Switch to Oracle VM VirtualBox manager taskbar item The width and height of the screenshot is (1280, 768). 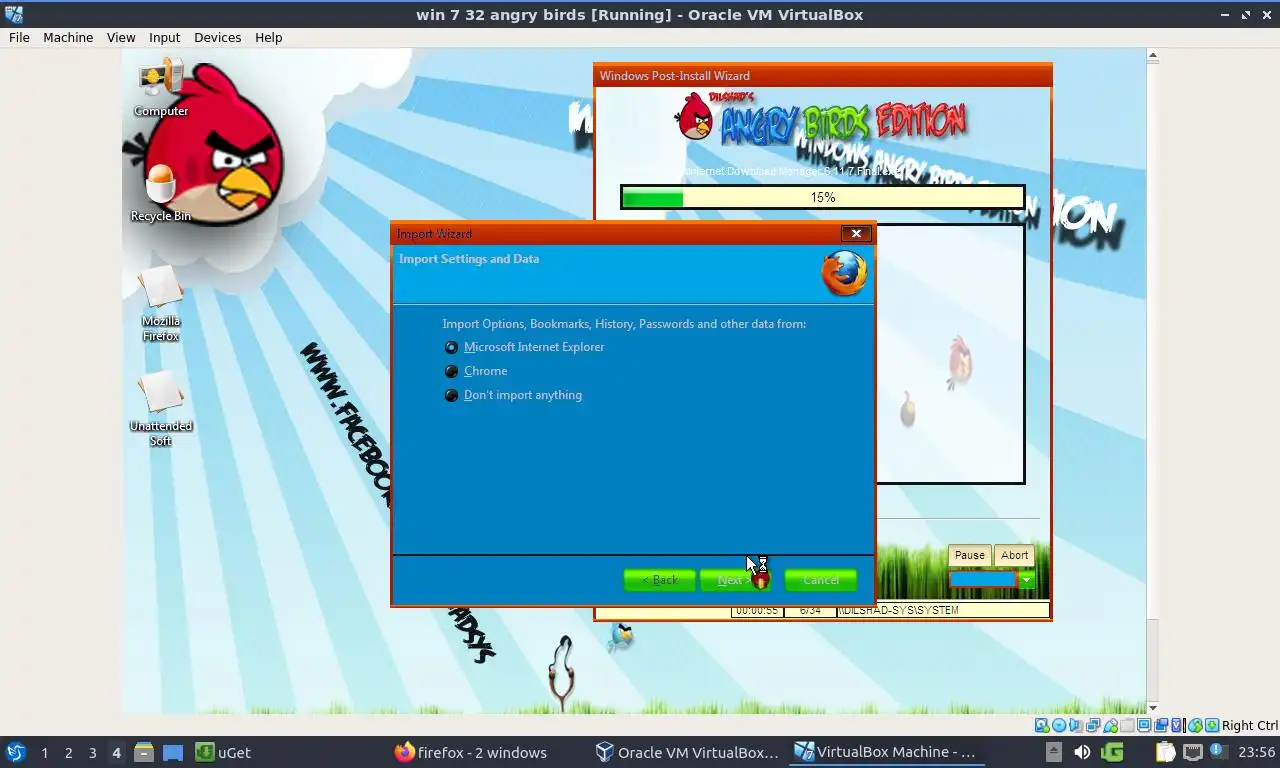coord(687,752)
